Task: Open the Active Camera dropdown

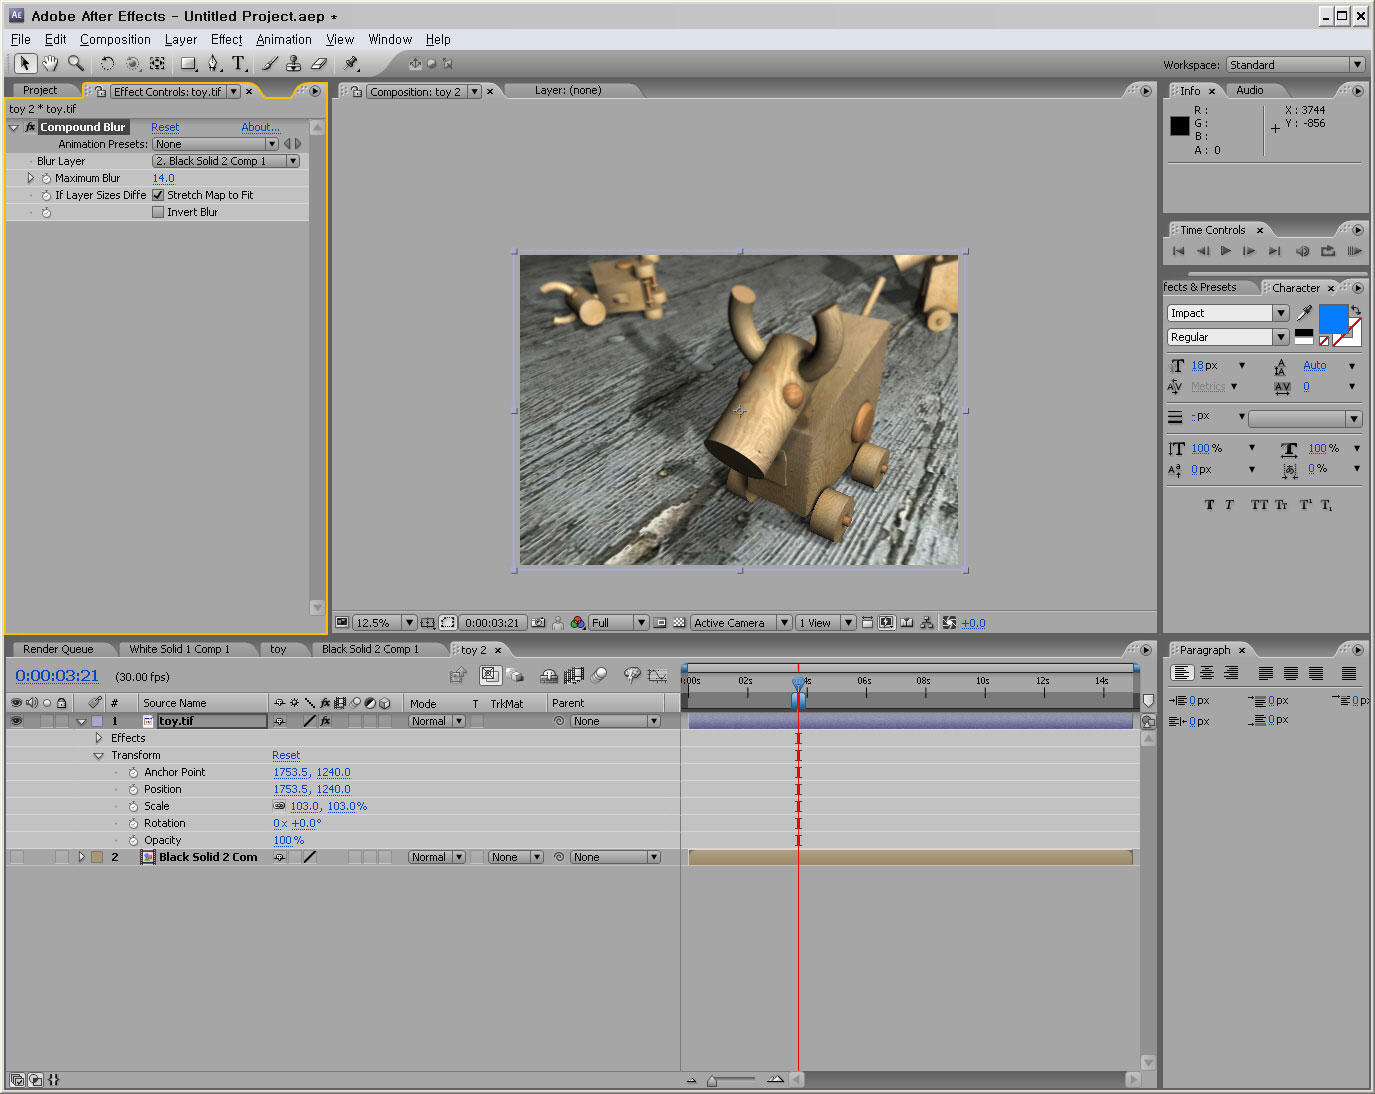Action: tap(741, 623)
